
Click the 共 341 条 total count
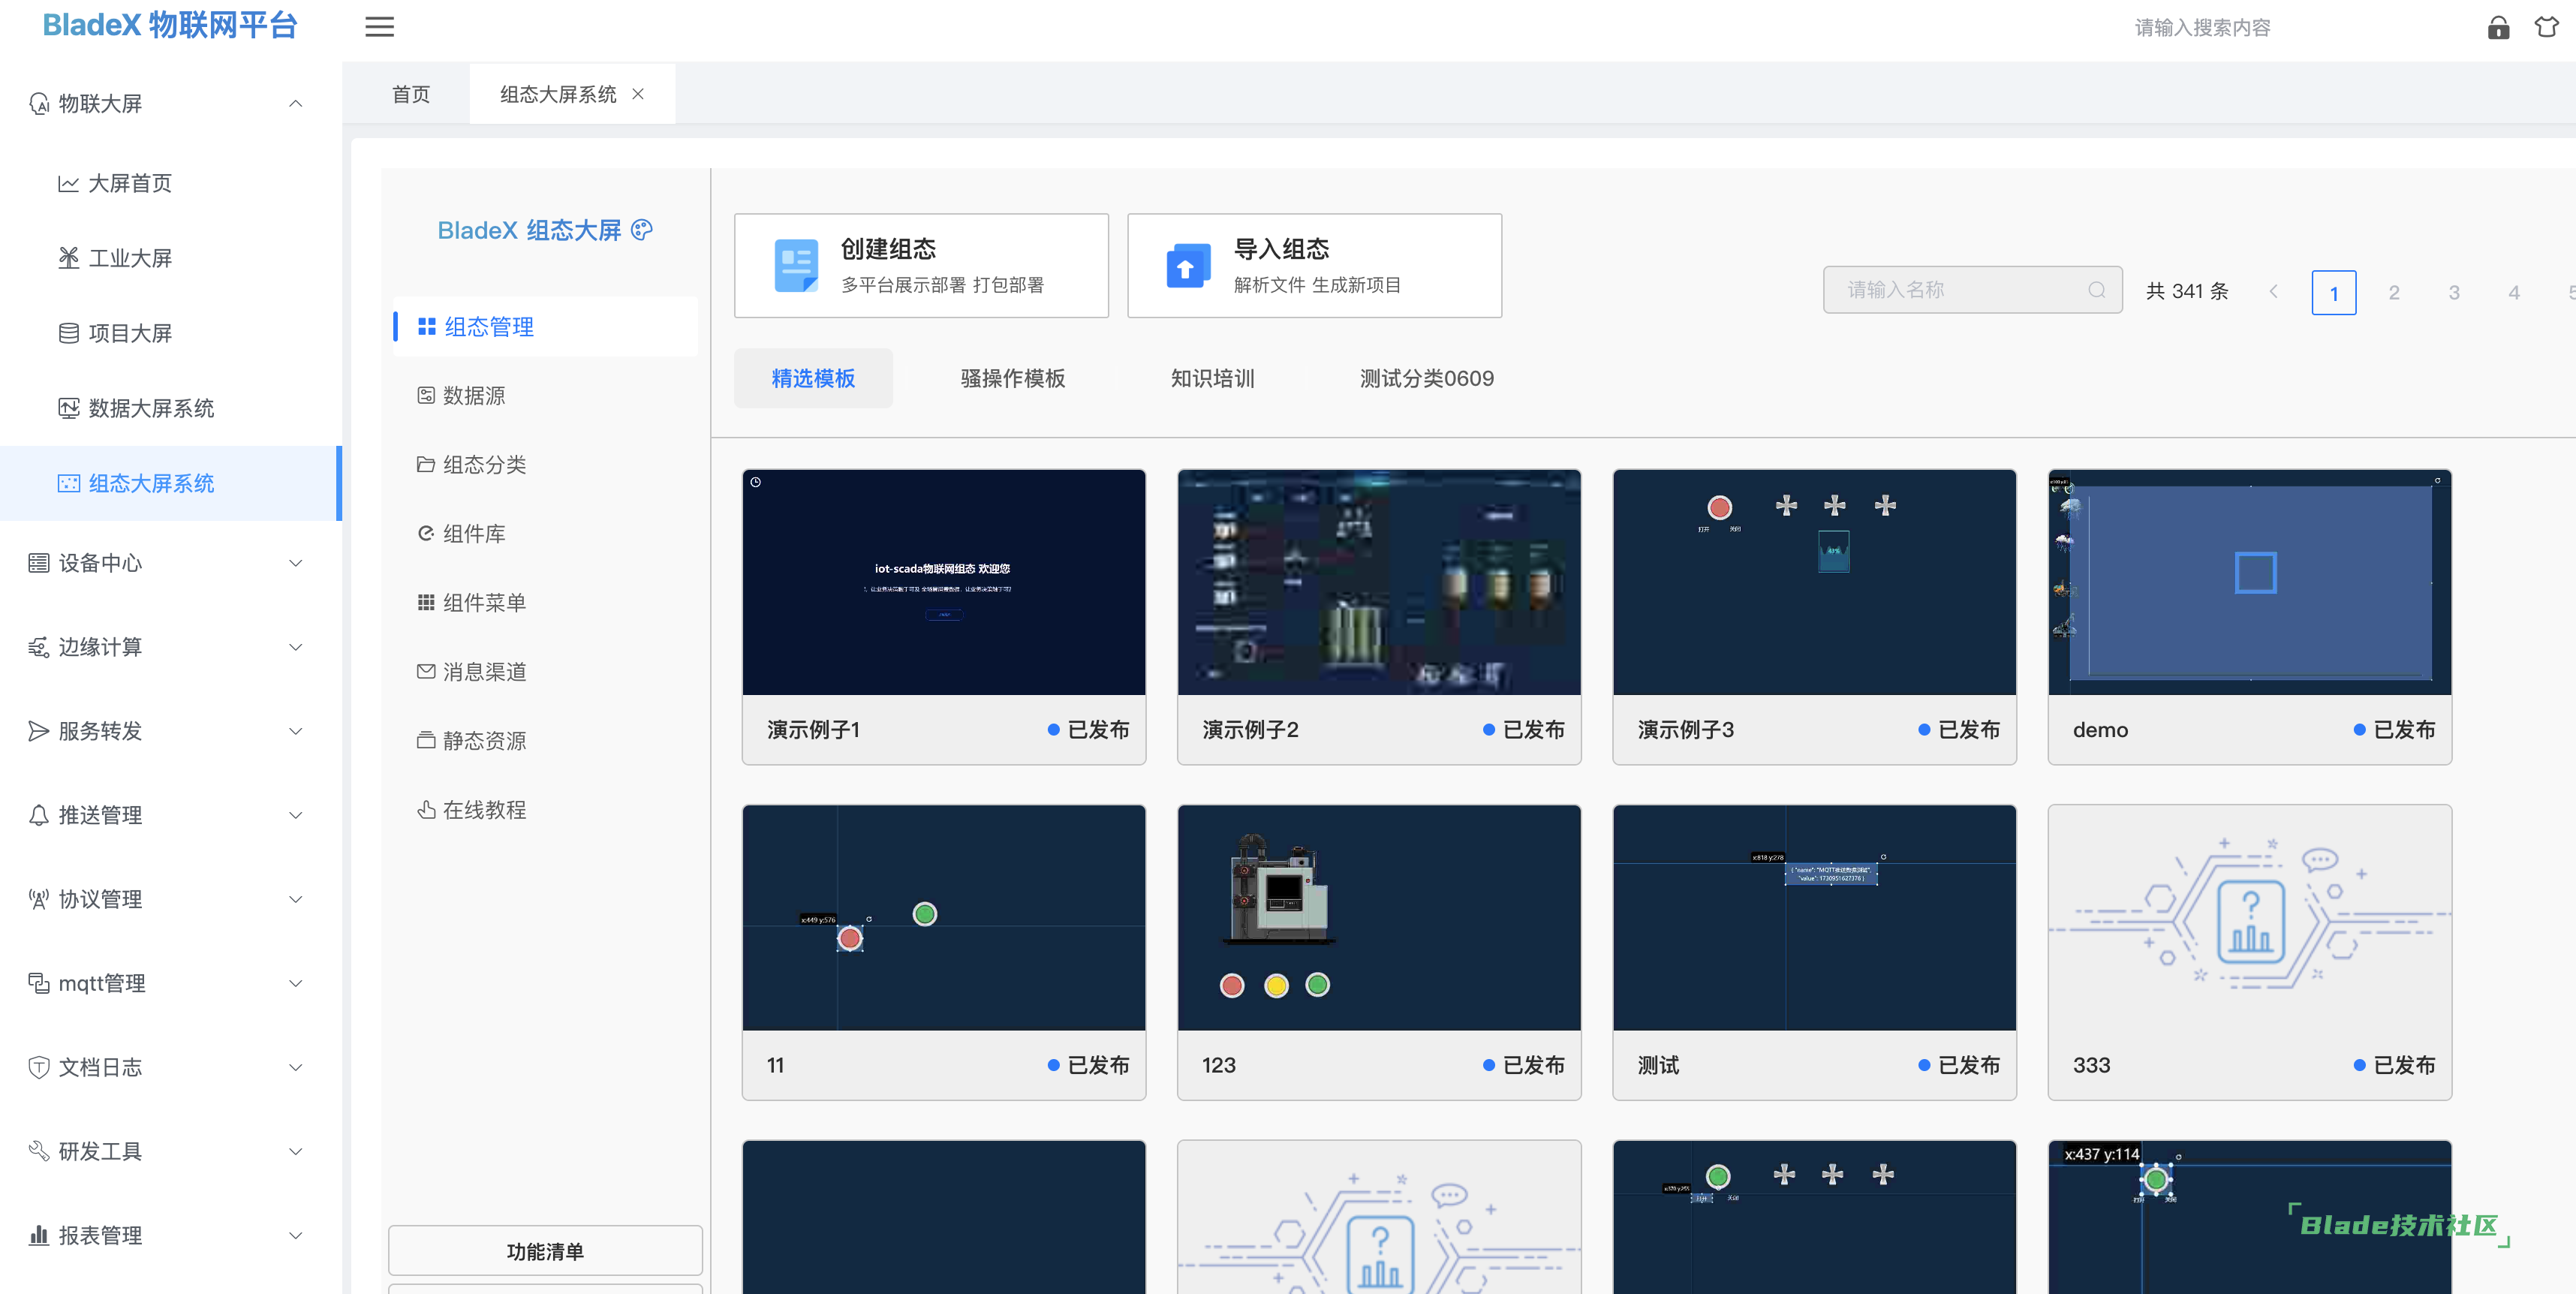[2187, 291]
